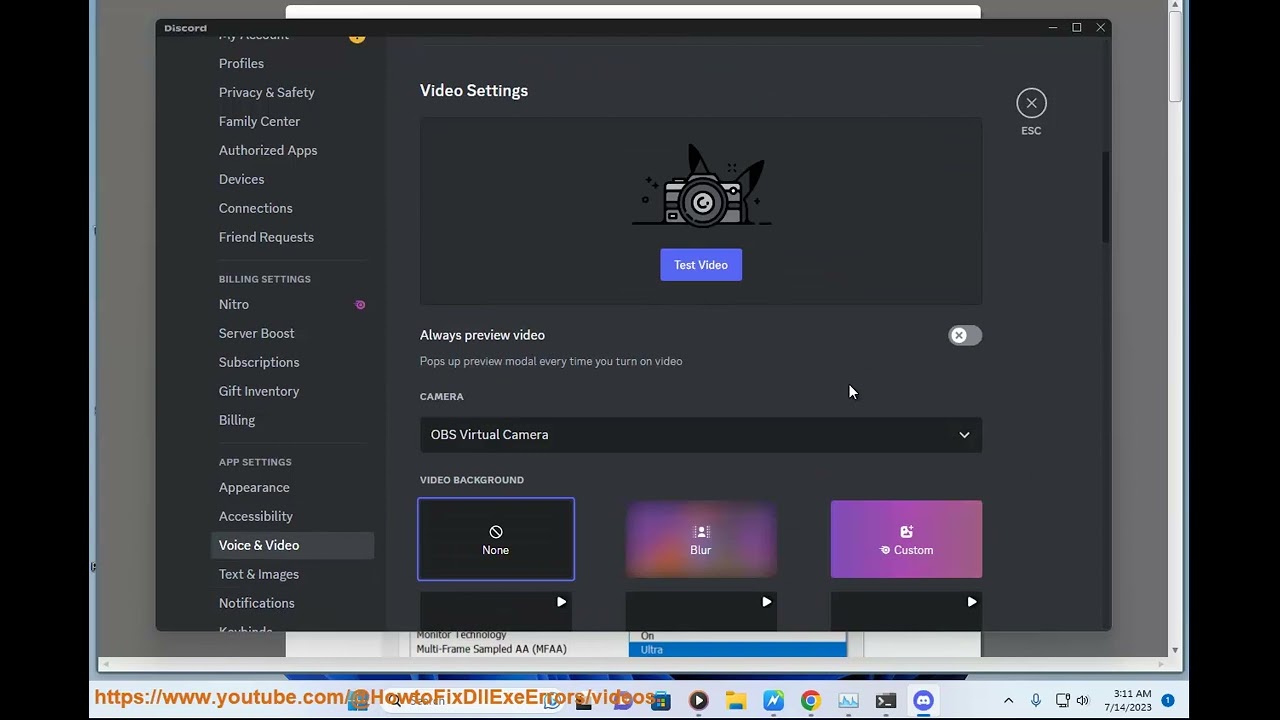Open terminal from taskbar
This screenshot has height=720, width=1280.
coord(886,701)
